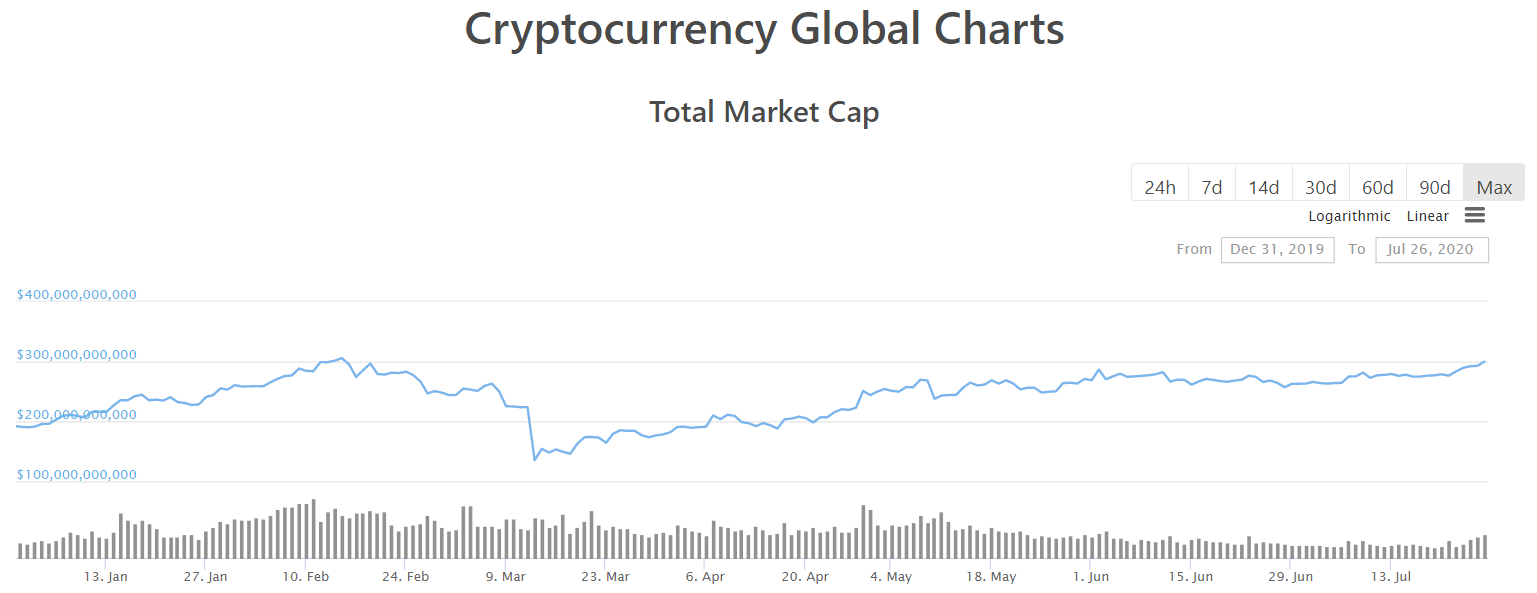Choose the 60d time range
The height and width of the screenshot is (593, 1537).
[1378, 187]
